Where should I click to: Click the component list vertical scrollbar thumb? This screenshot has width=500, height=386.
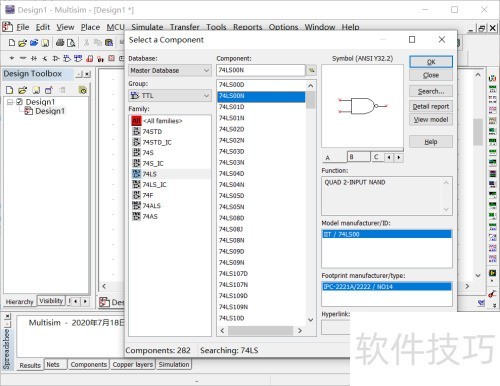[310, 100]
